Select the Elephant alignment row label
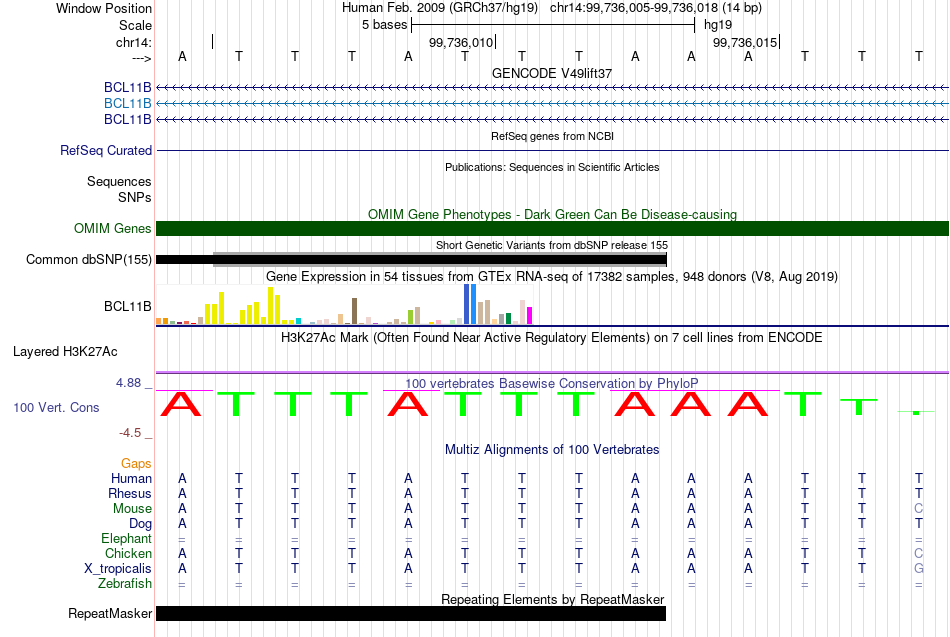Viewport: 950px width, 637px height. click(126, 539)
